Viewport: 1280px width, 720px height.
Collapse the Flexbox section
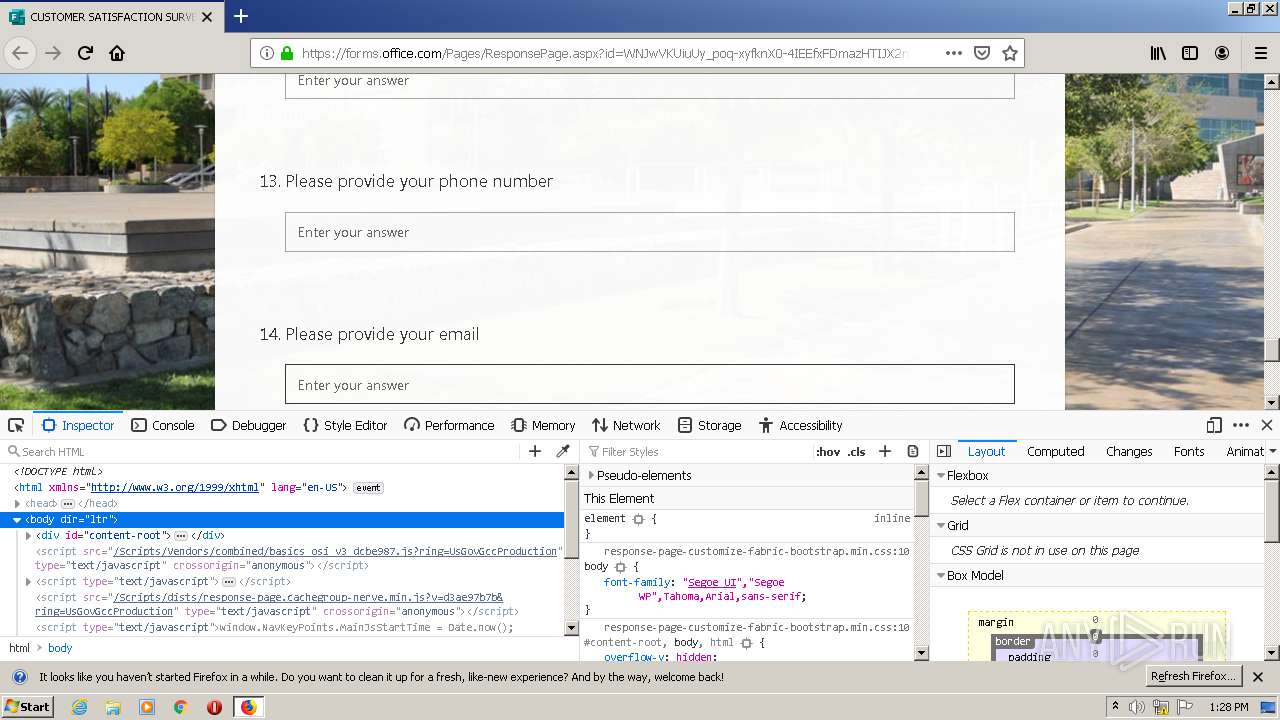coord(941,476)
